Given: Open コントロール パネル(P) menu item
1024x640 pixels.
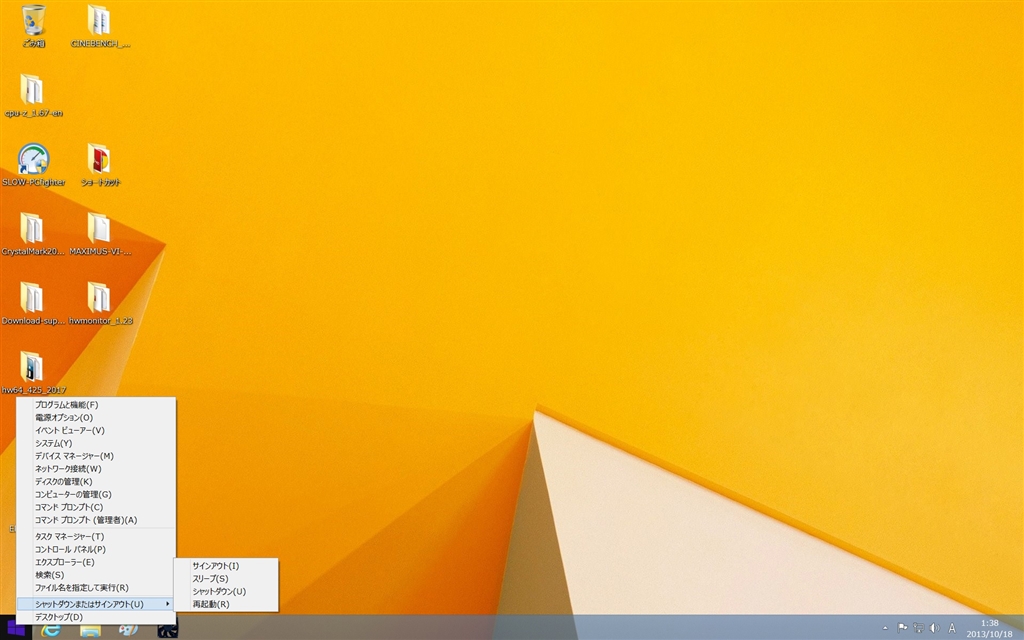Looking at the screenshot, I should click(96, 549).
